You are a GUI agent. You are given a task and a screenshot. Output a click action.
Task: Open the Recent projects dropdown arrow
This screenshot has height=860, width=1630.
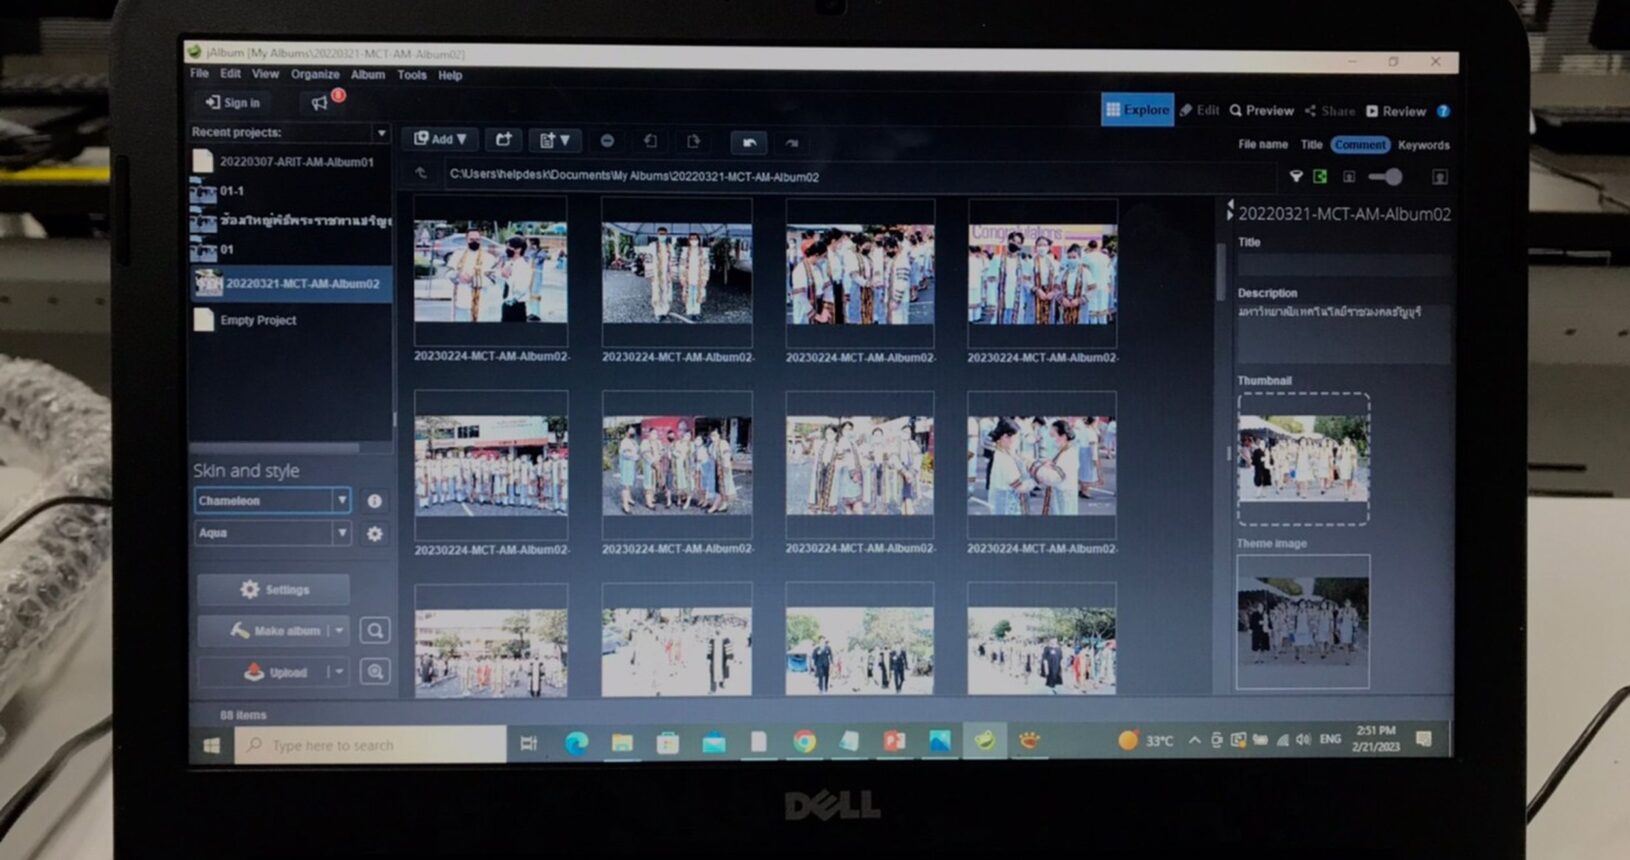(x=381, y=133)
